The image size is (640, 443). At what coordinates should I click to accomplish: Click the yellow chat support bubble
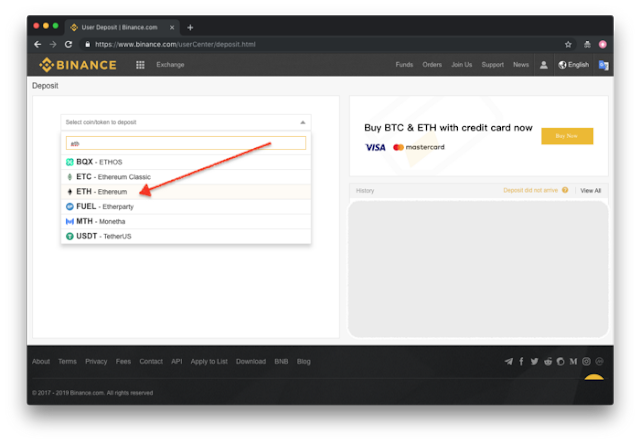[x=594, y=377]
